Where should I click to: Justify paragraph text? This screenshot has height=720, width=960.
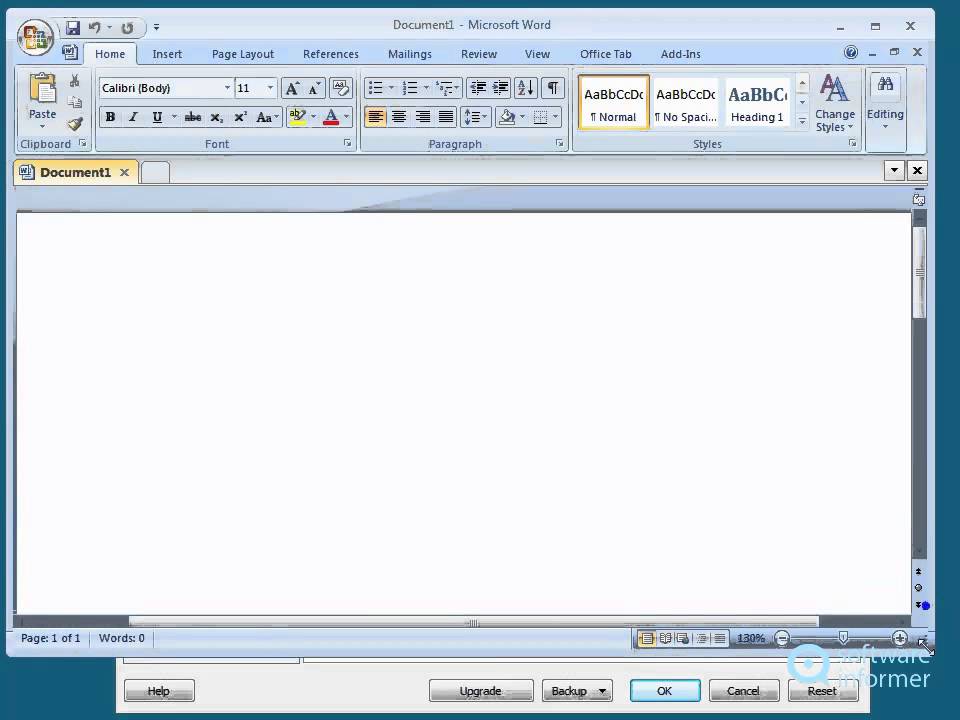(446, 117)
